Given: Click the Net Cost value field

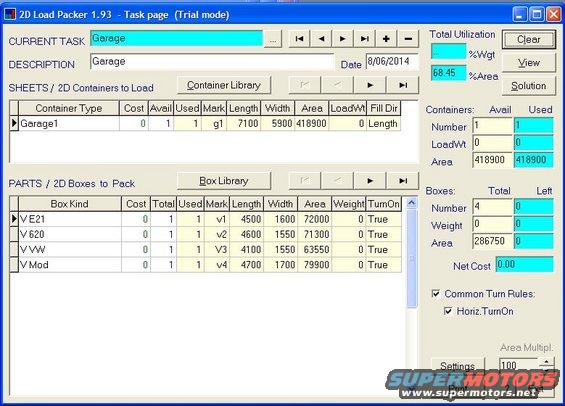Looking at the screenshot, I should [524, 264].
